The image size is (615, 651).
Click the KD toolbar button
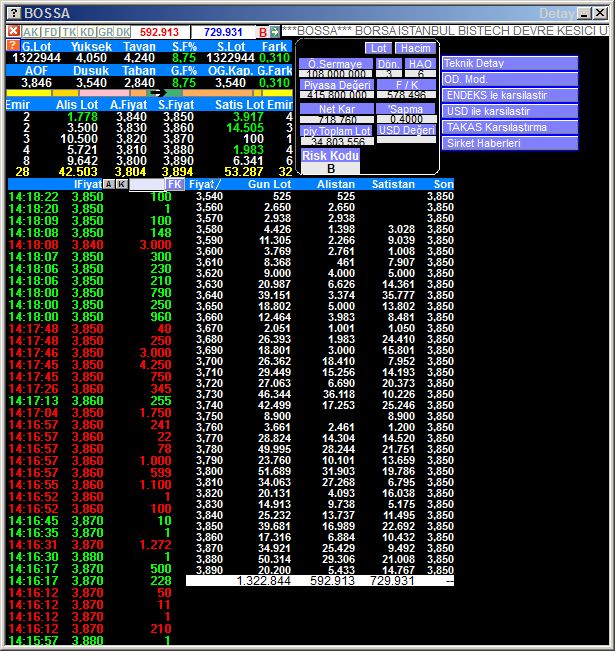pos(88,32)
